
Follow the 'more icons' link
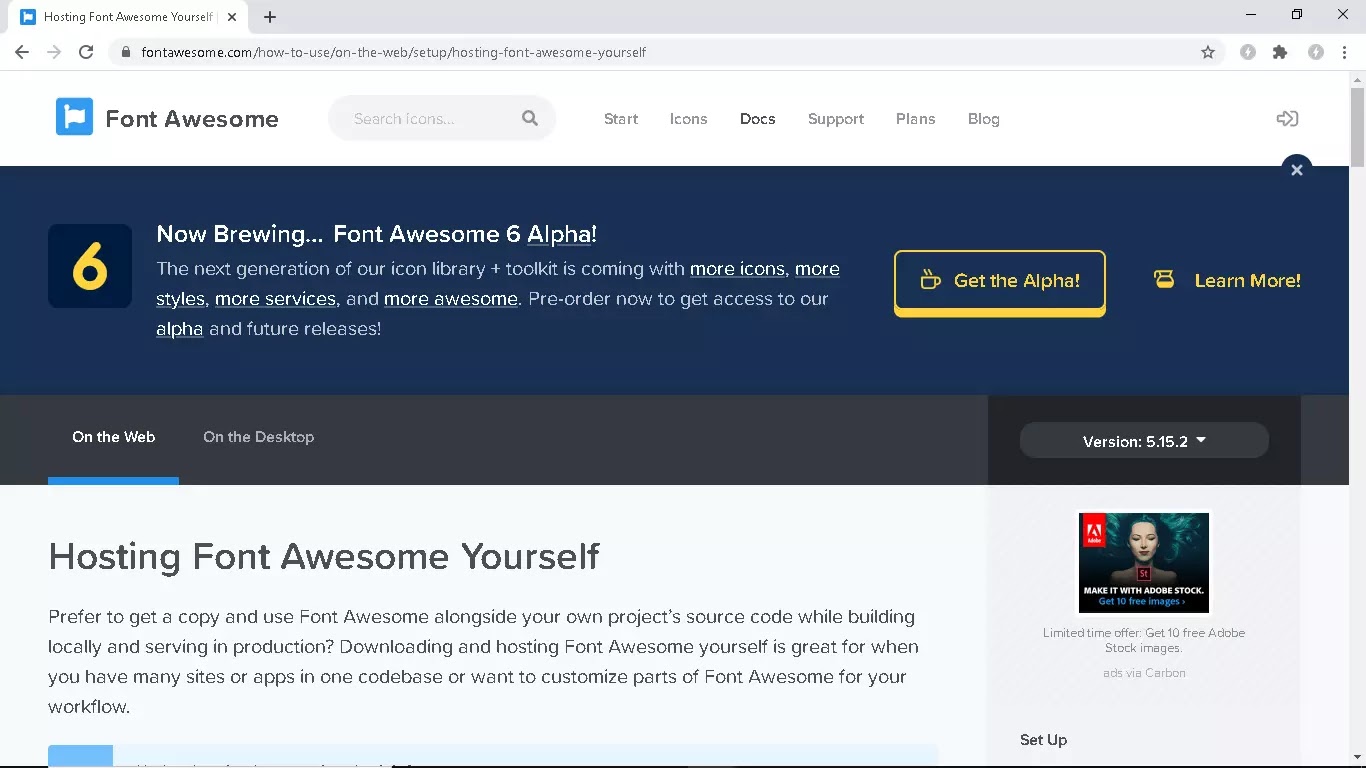(738, 269)
